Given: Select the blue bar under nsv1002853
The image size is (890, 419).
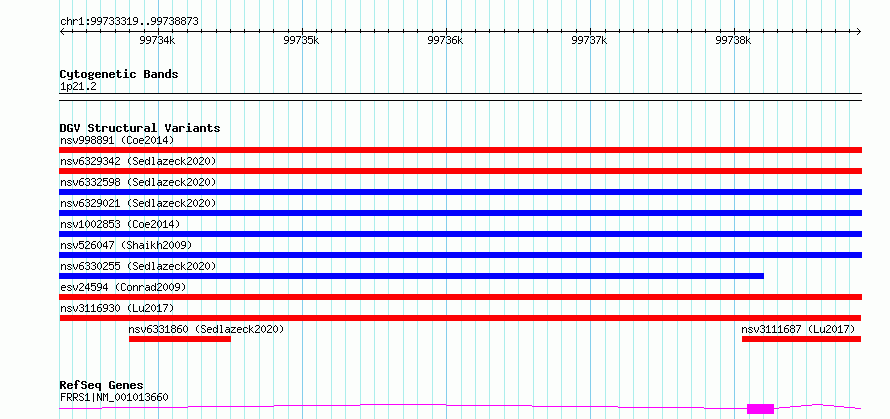Looking at the screenshot, I should click(461, 234).
